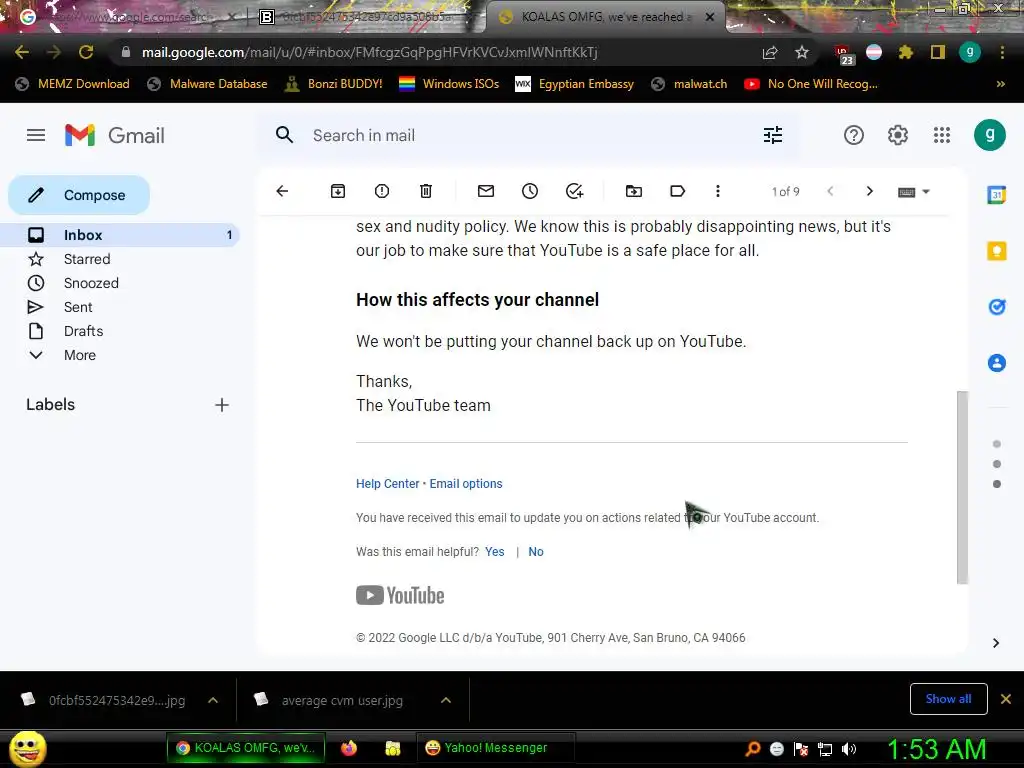Open the Windows ISOs bookmark

coord(449,84)
